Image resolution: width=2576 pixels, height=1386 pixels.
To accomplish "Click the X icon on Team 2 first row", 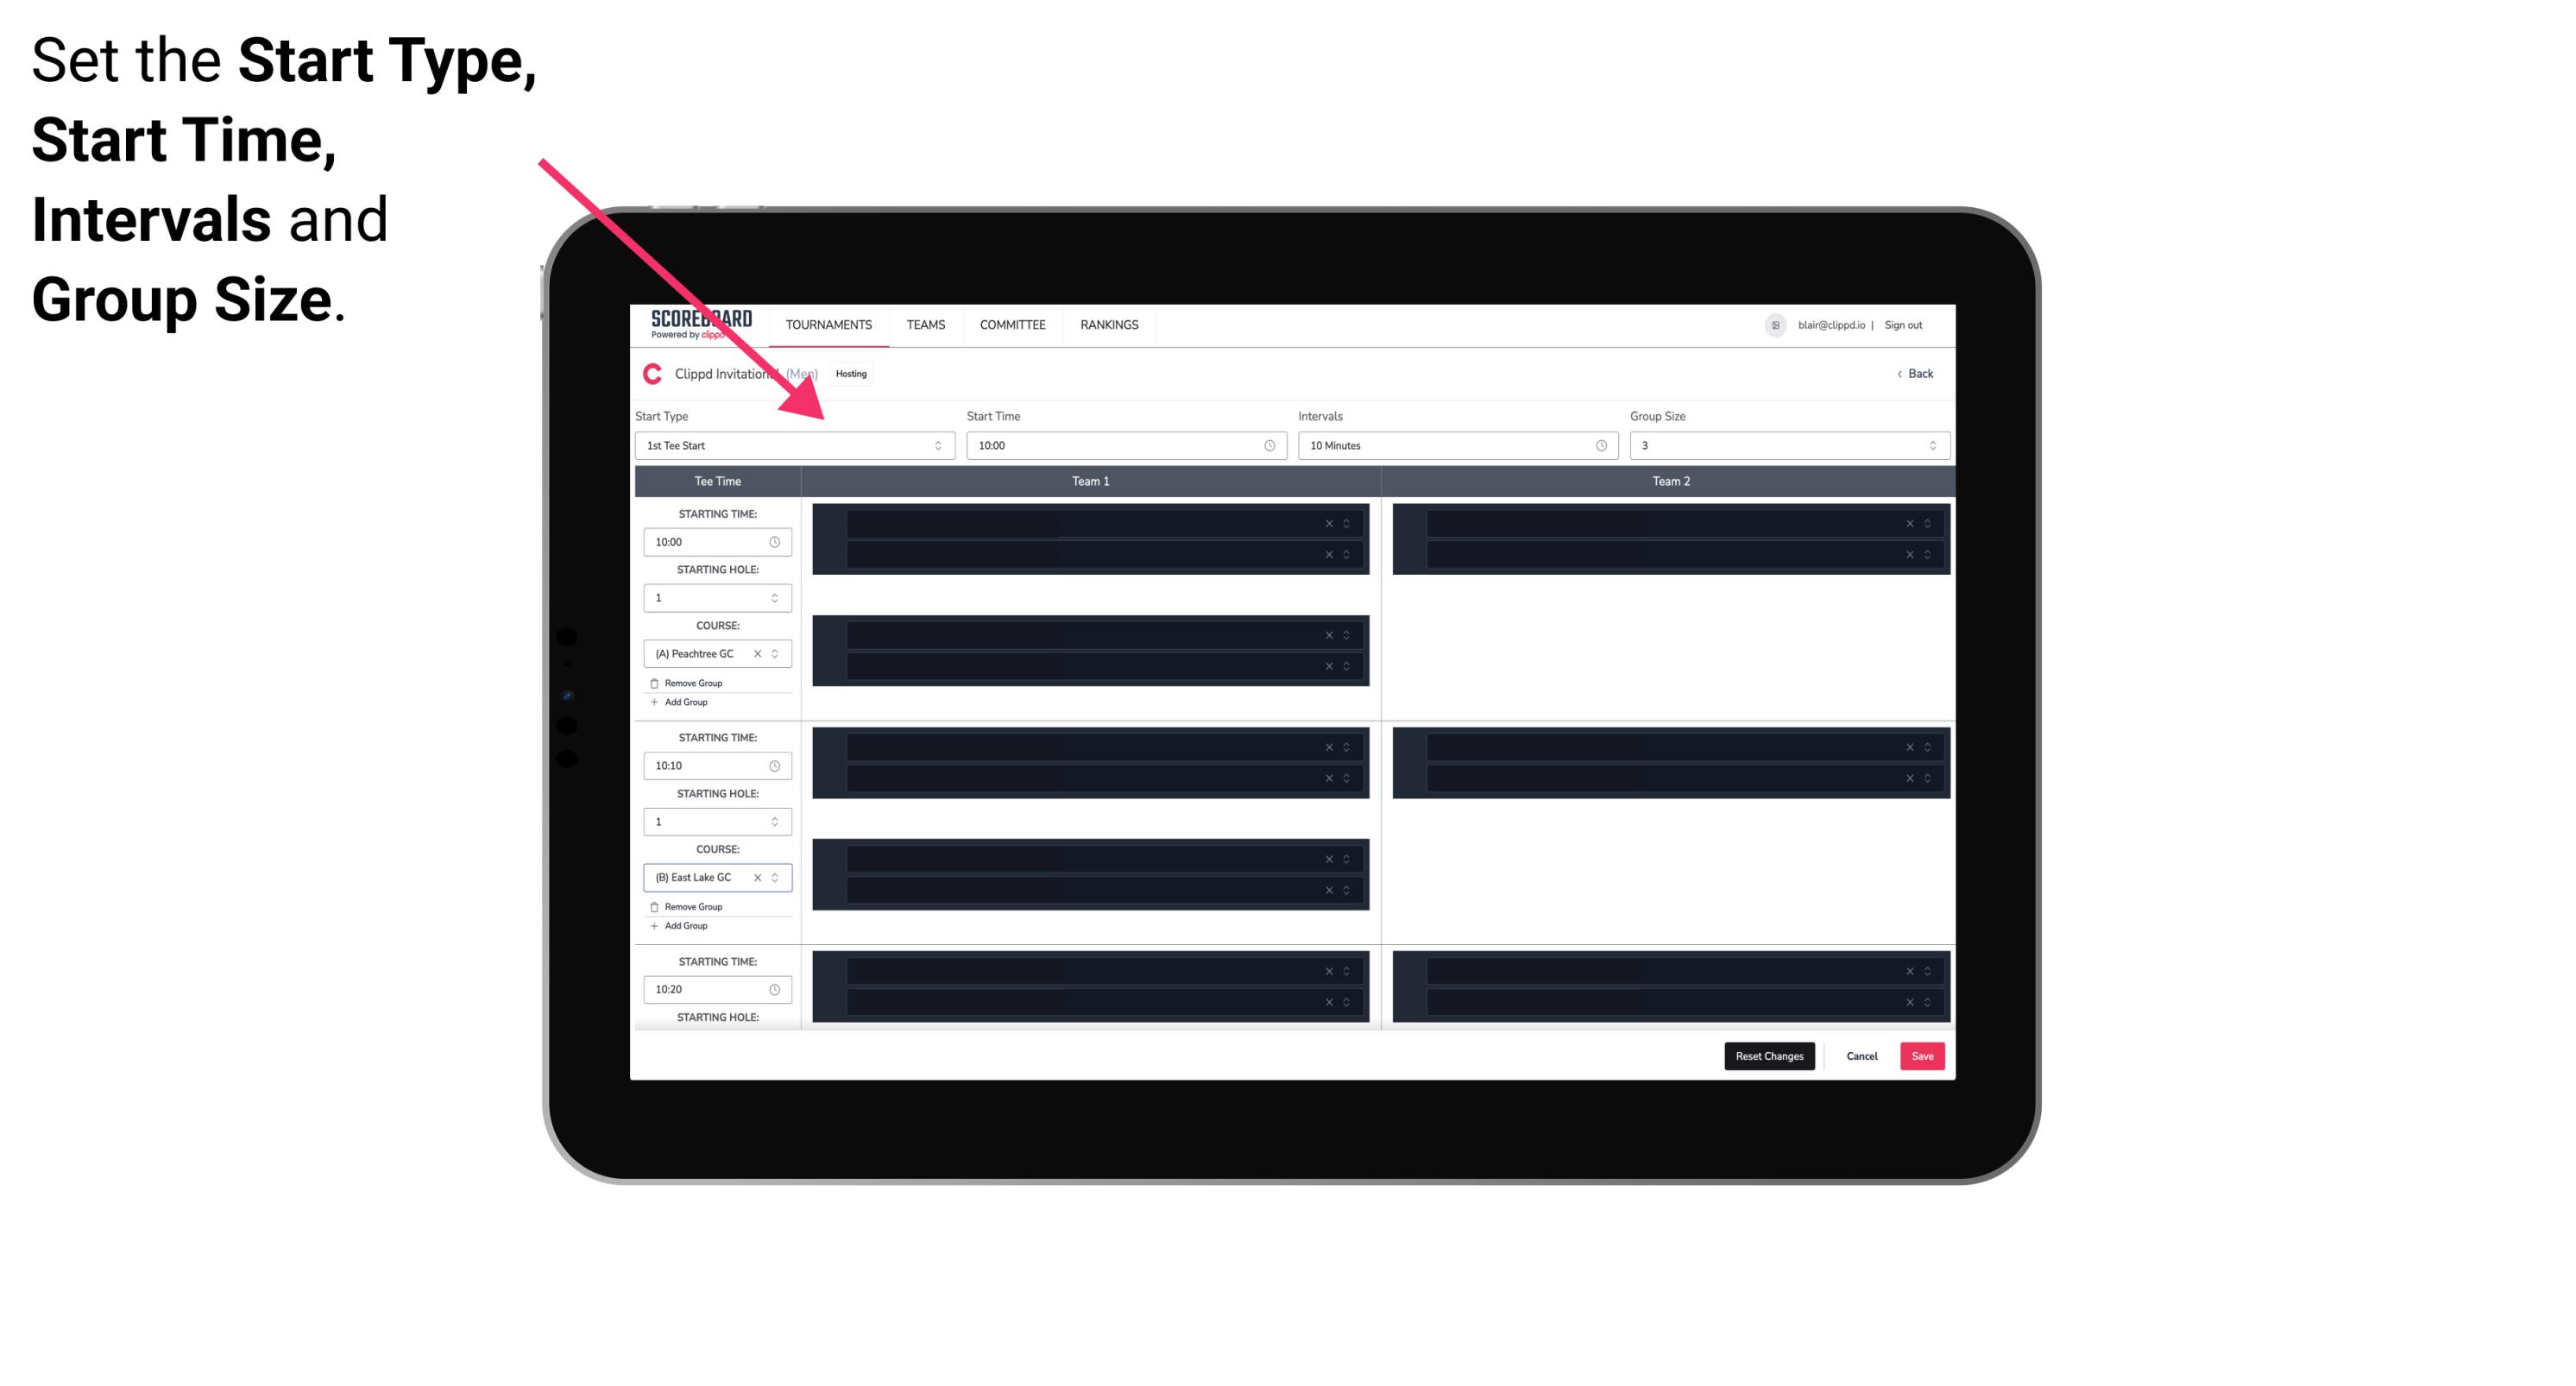I will point(1907,522).
